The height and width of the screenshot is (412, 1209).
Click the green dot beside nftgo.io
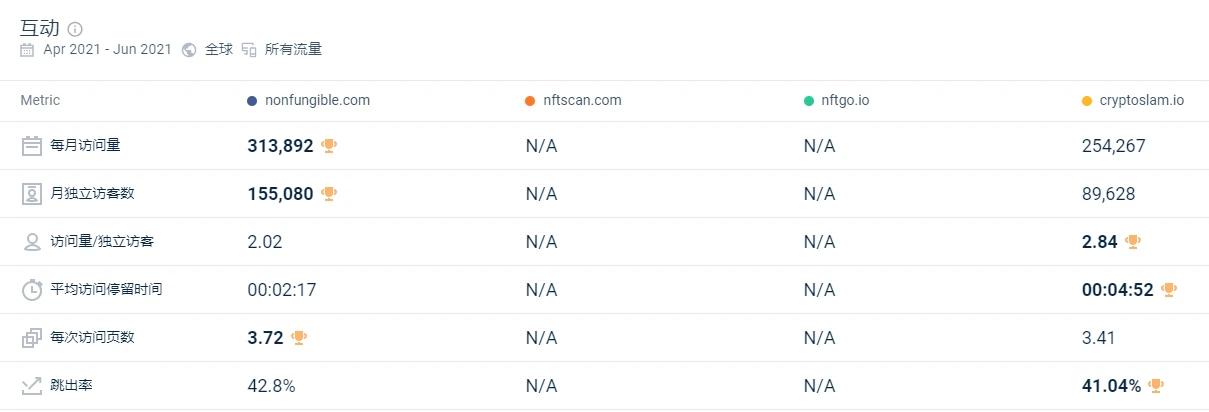pyautogui.click(x=809, y=101)
